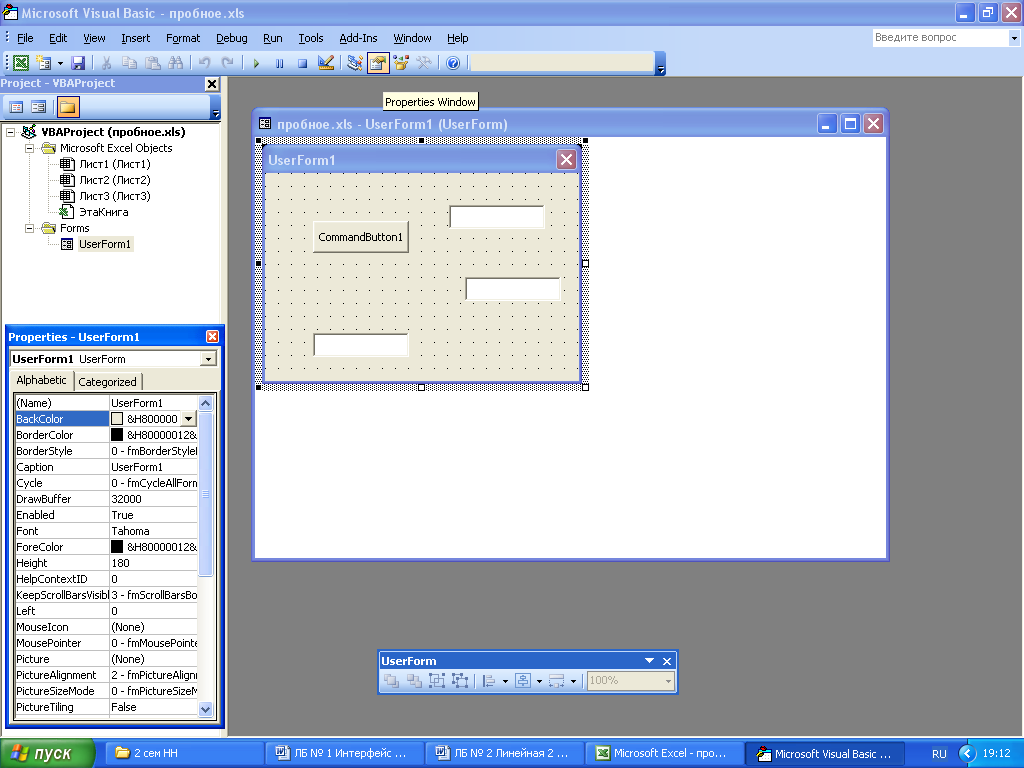Open the BackColor value dropdown arrow
The width and height of the screenshot is (1024, 768).
tap(188, 419)
